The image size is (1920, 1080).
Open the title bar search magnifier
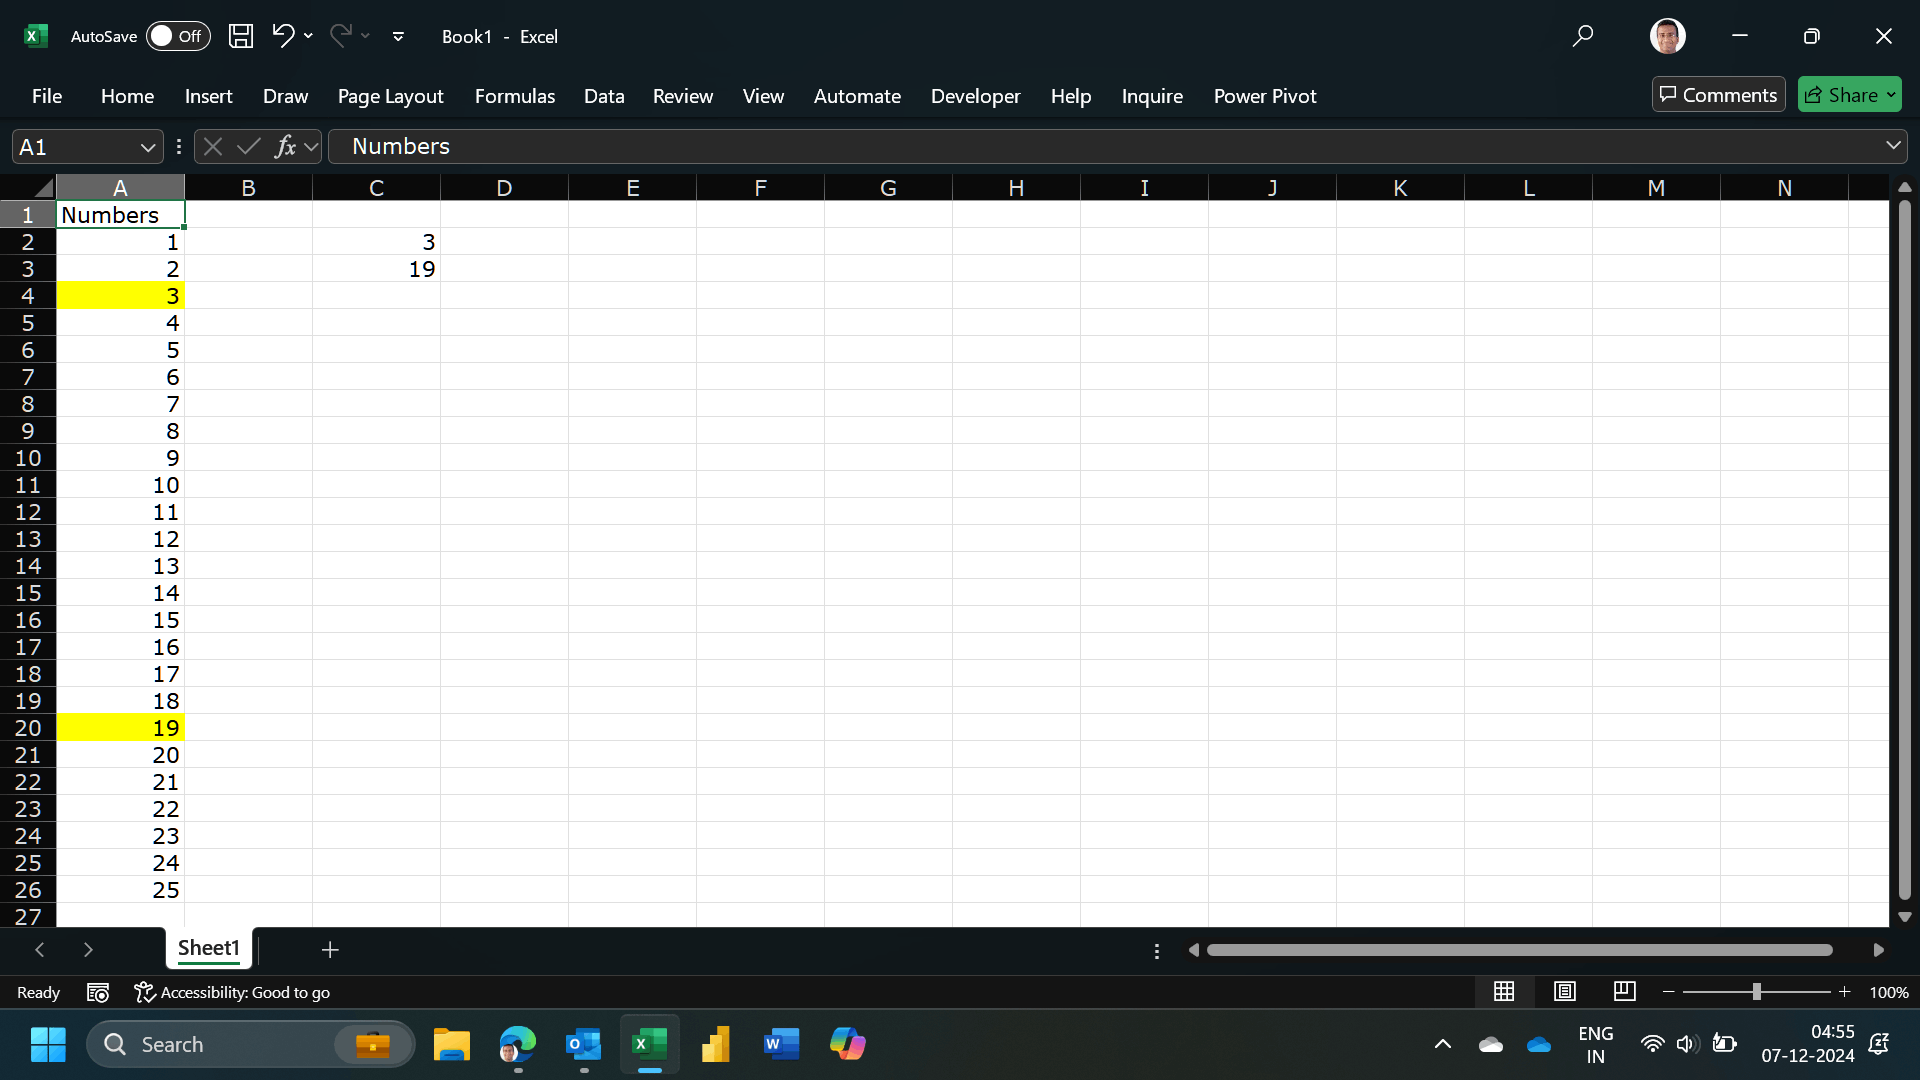[x=1582, y=36]
